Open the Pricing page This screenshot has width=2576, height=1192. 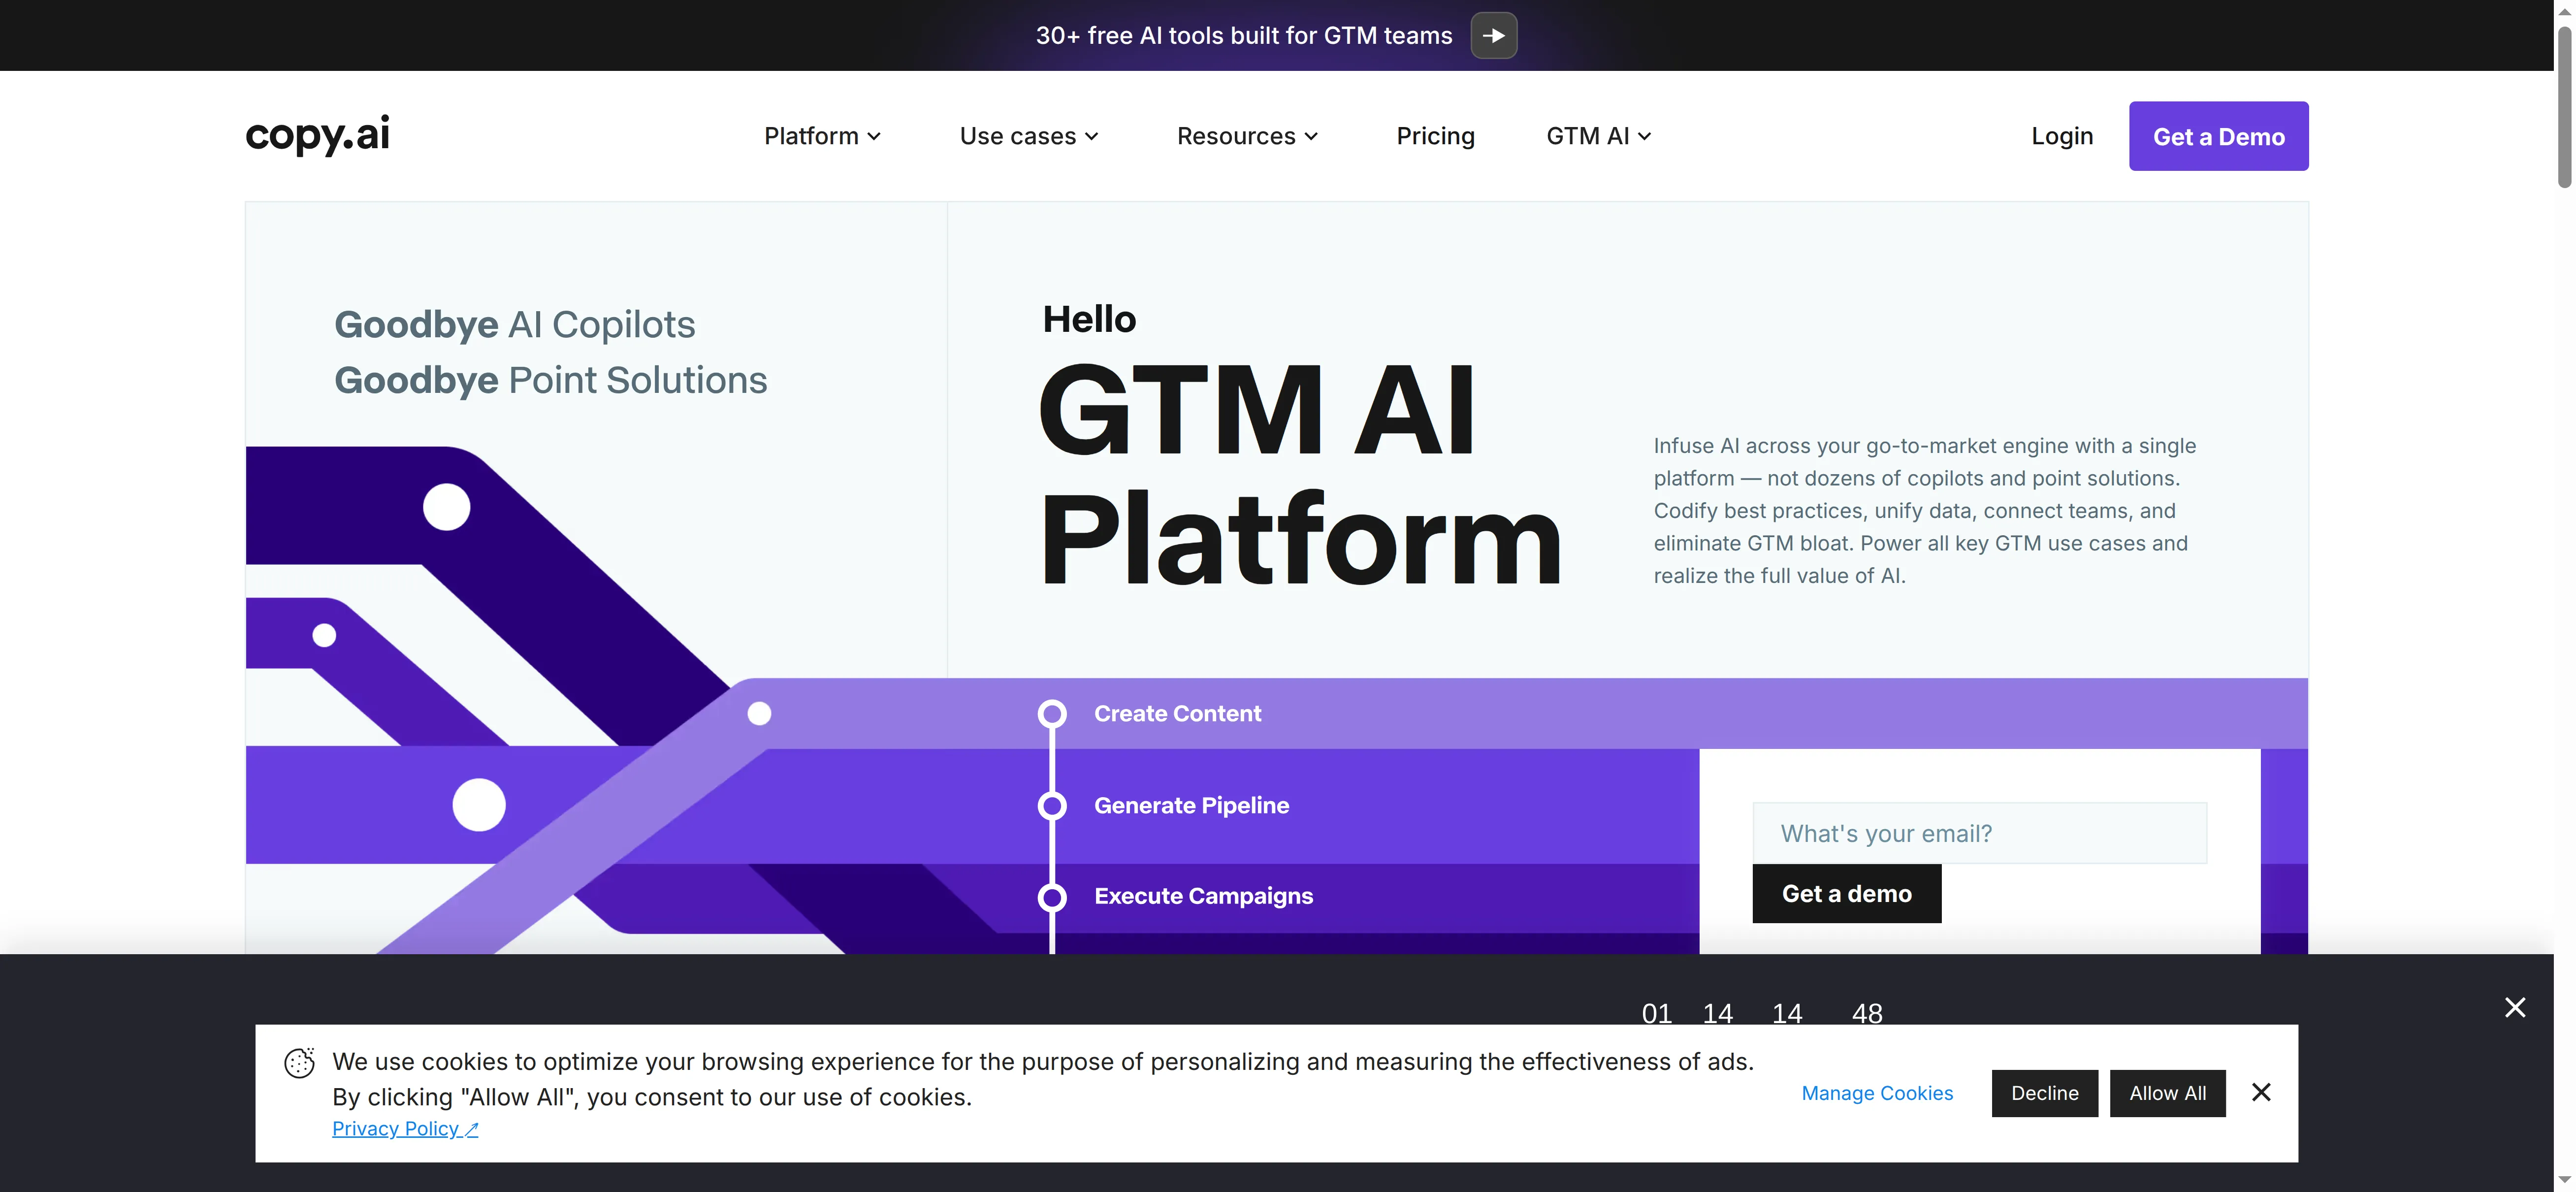(x=1435, y=135)
